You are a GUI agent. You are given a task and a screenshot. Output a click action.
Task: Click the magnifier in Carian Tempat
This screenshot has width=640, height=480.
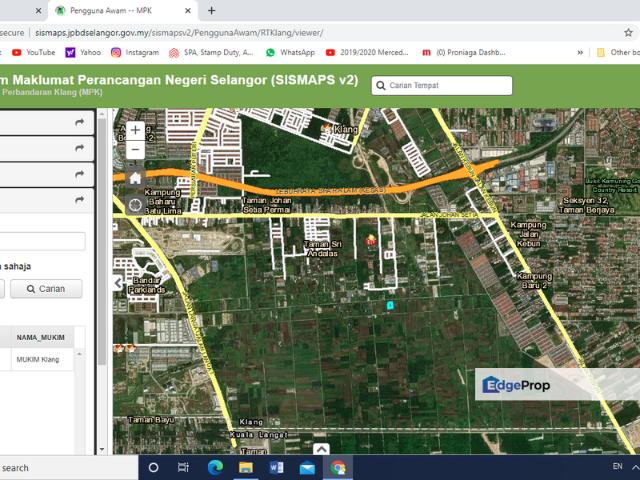point(380,85)
